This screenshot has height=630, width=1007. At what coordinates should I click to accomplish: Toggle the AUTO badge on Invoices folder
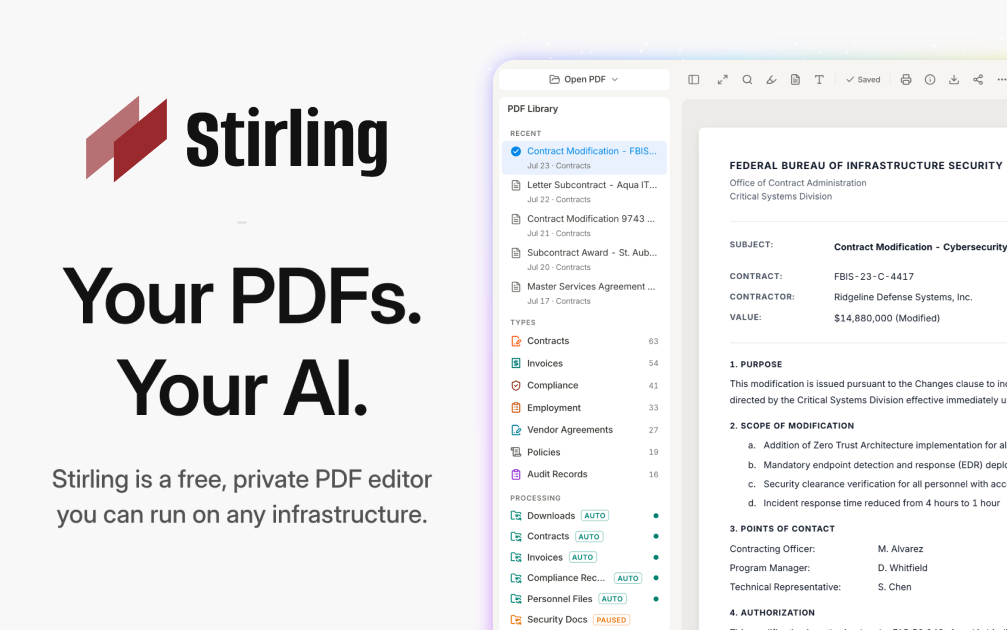pyautogui.click(x=582, y=557)
